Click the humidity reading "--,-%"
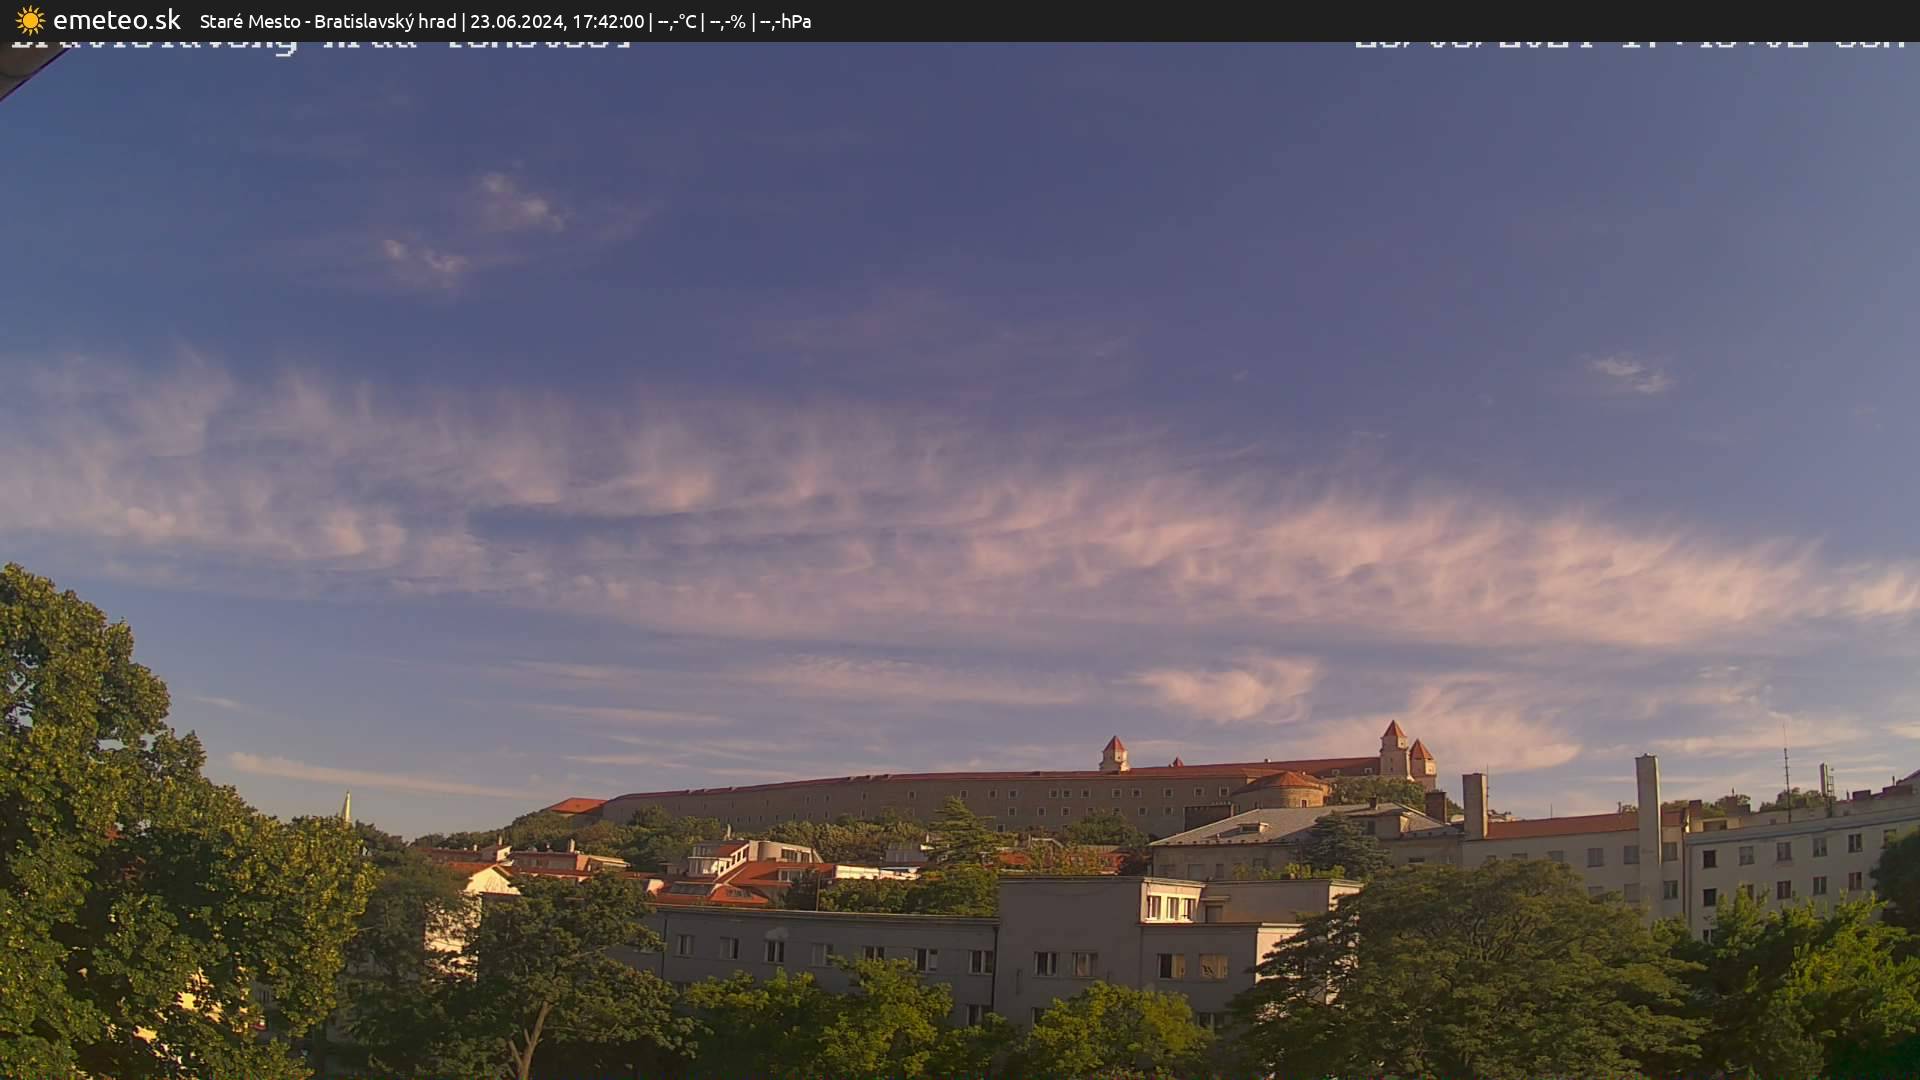This screenshot has width=1920, height=1080. point(727,21)
